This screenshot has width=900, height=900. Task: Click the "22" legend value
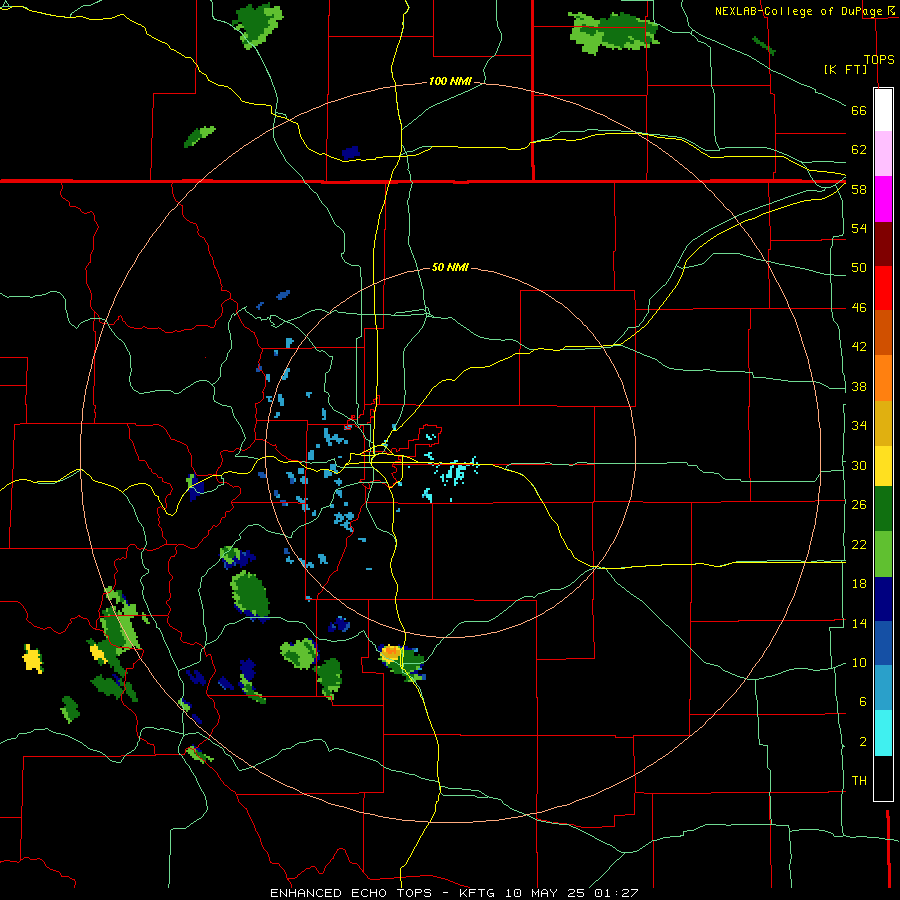(859, 544)
